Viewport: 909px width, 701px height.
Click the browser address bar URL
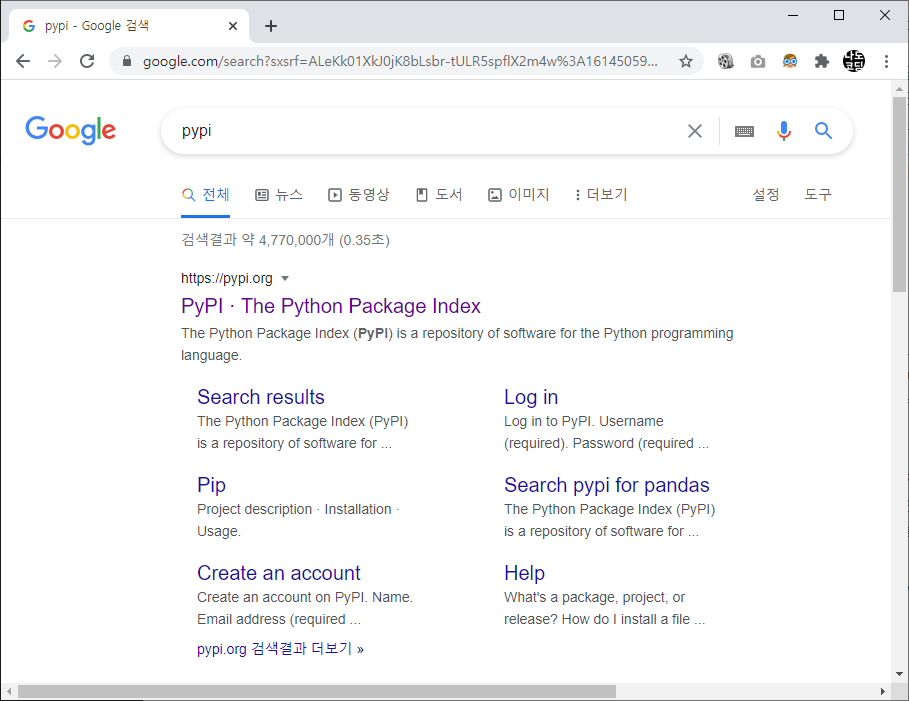point(400,61)
